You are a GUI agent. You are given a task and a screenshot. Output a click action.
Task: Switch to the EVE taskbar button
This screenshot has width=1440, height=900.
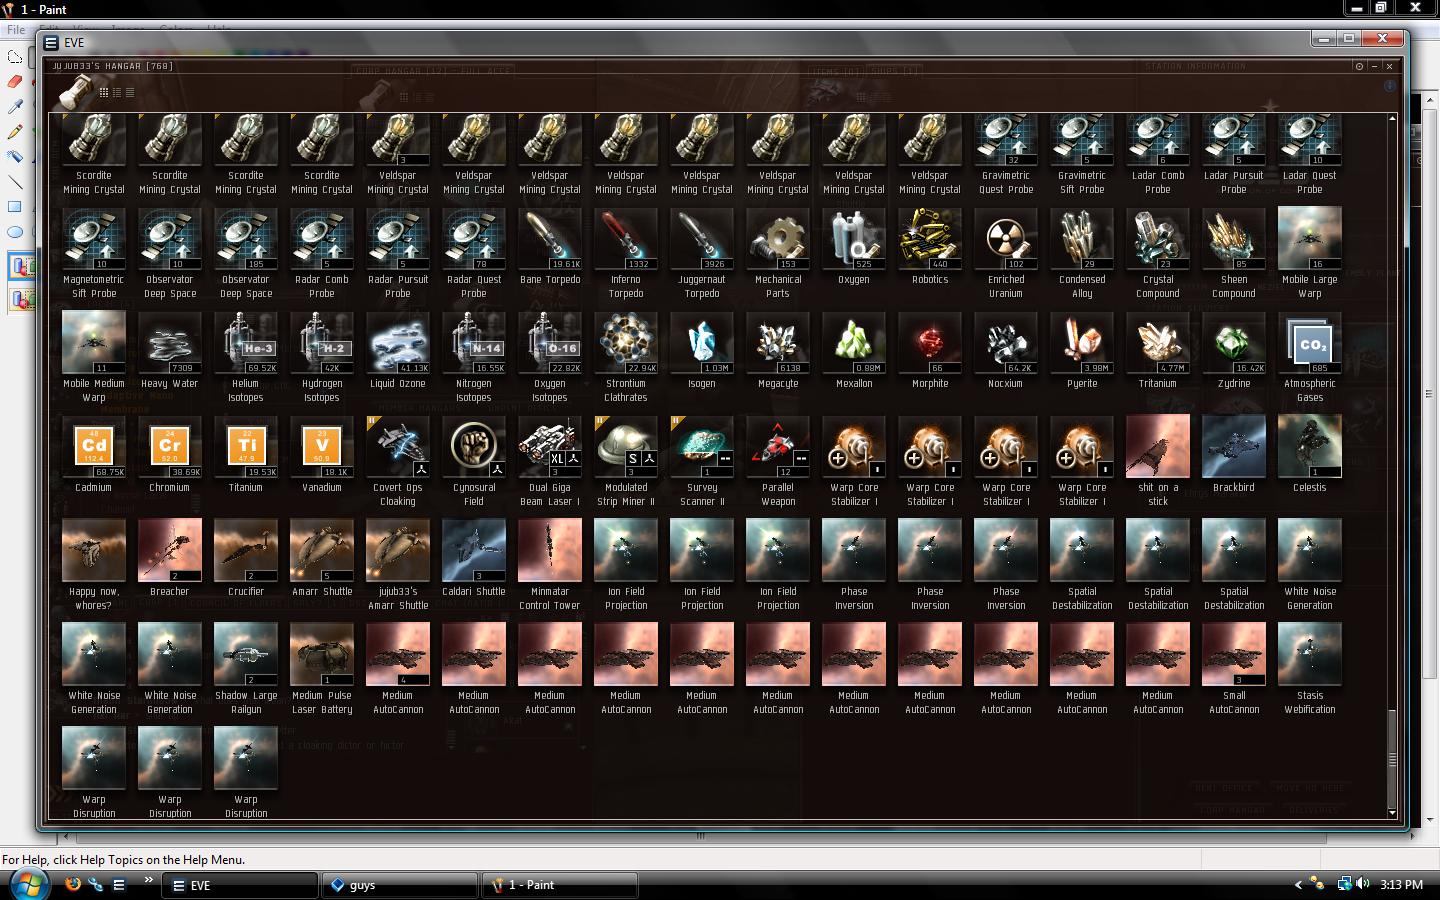[240, 885]
